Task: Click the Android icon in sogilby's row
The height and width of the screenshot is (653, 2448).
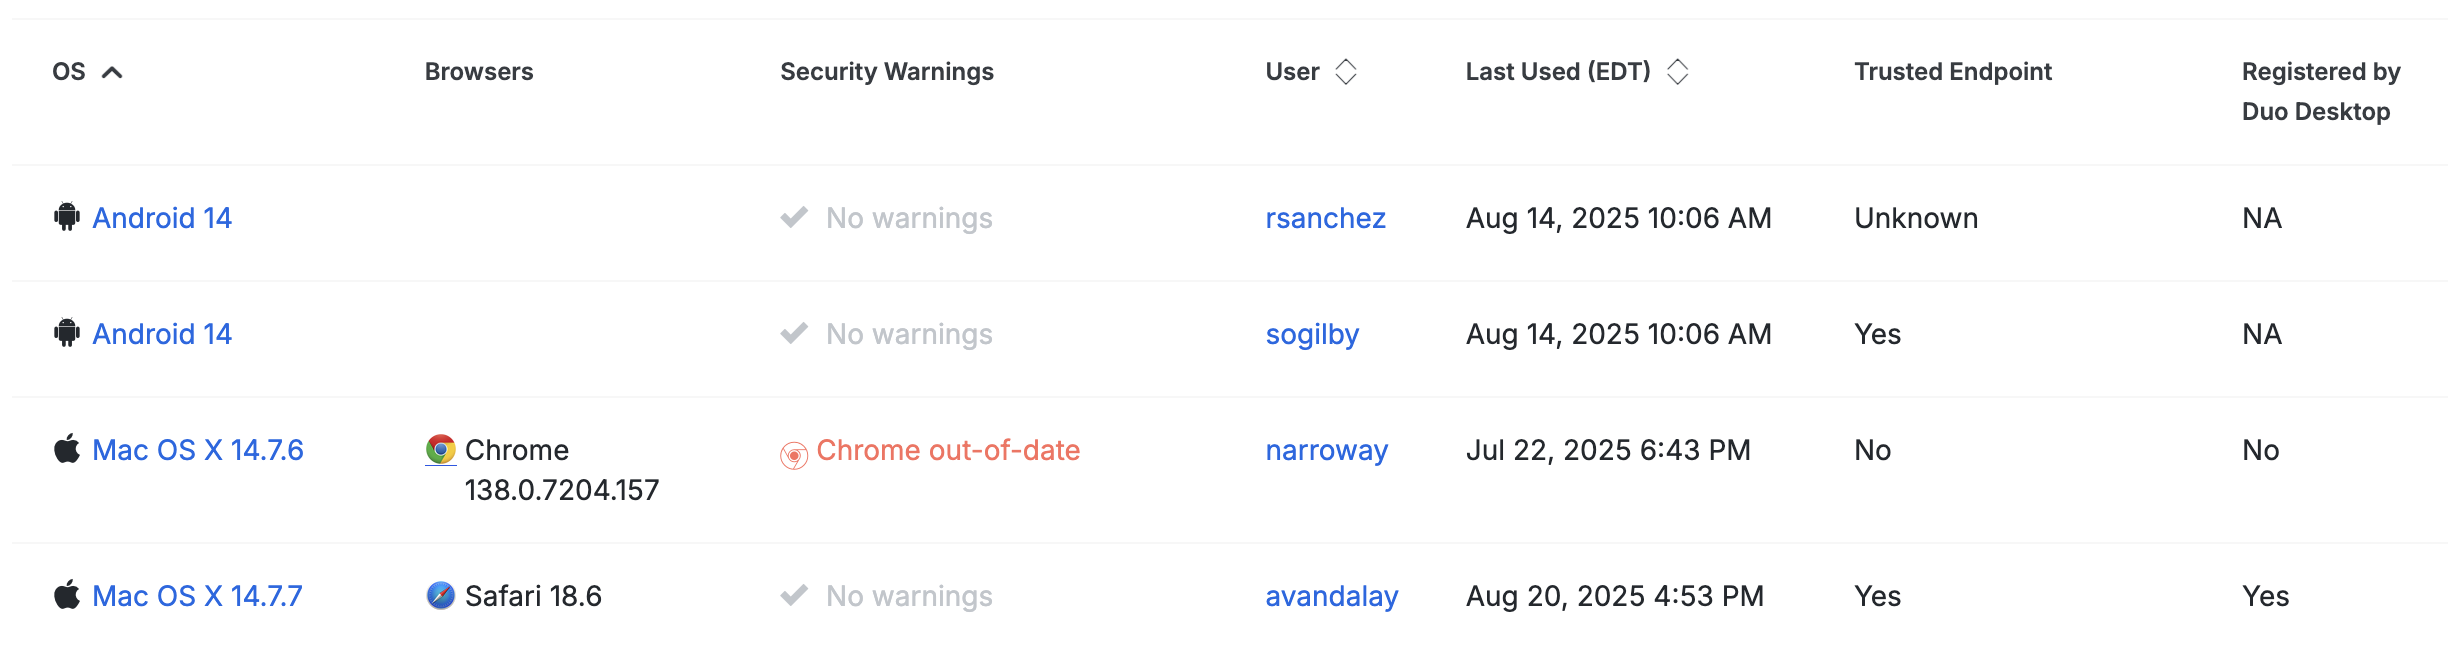Action: [x=67, y=333]
